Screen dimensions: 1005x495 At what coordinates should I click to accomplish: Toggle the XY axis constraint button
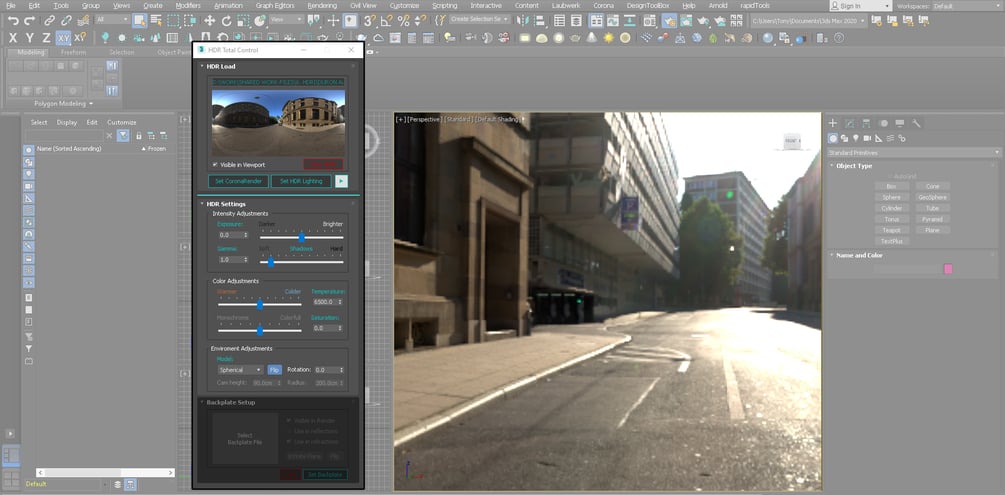coord(63,38)
